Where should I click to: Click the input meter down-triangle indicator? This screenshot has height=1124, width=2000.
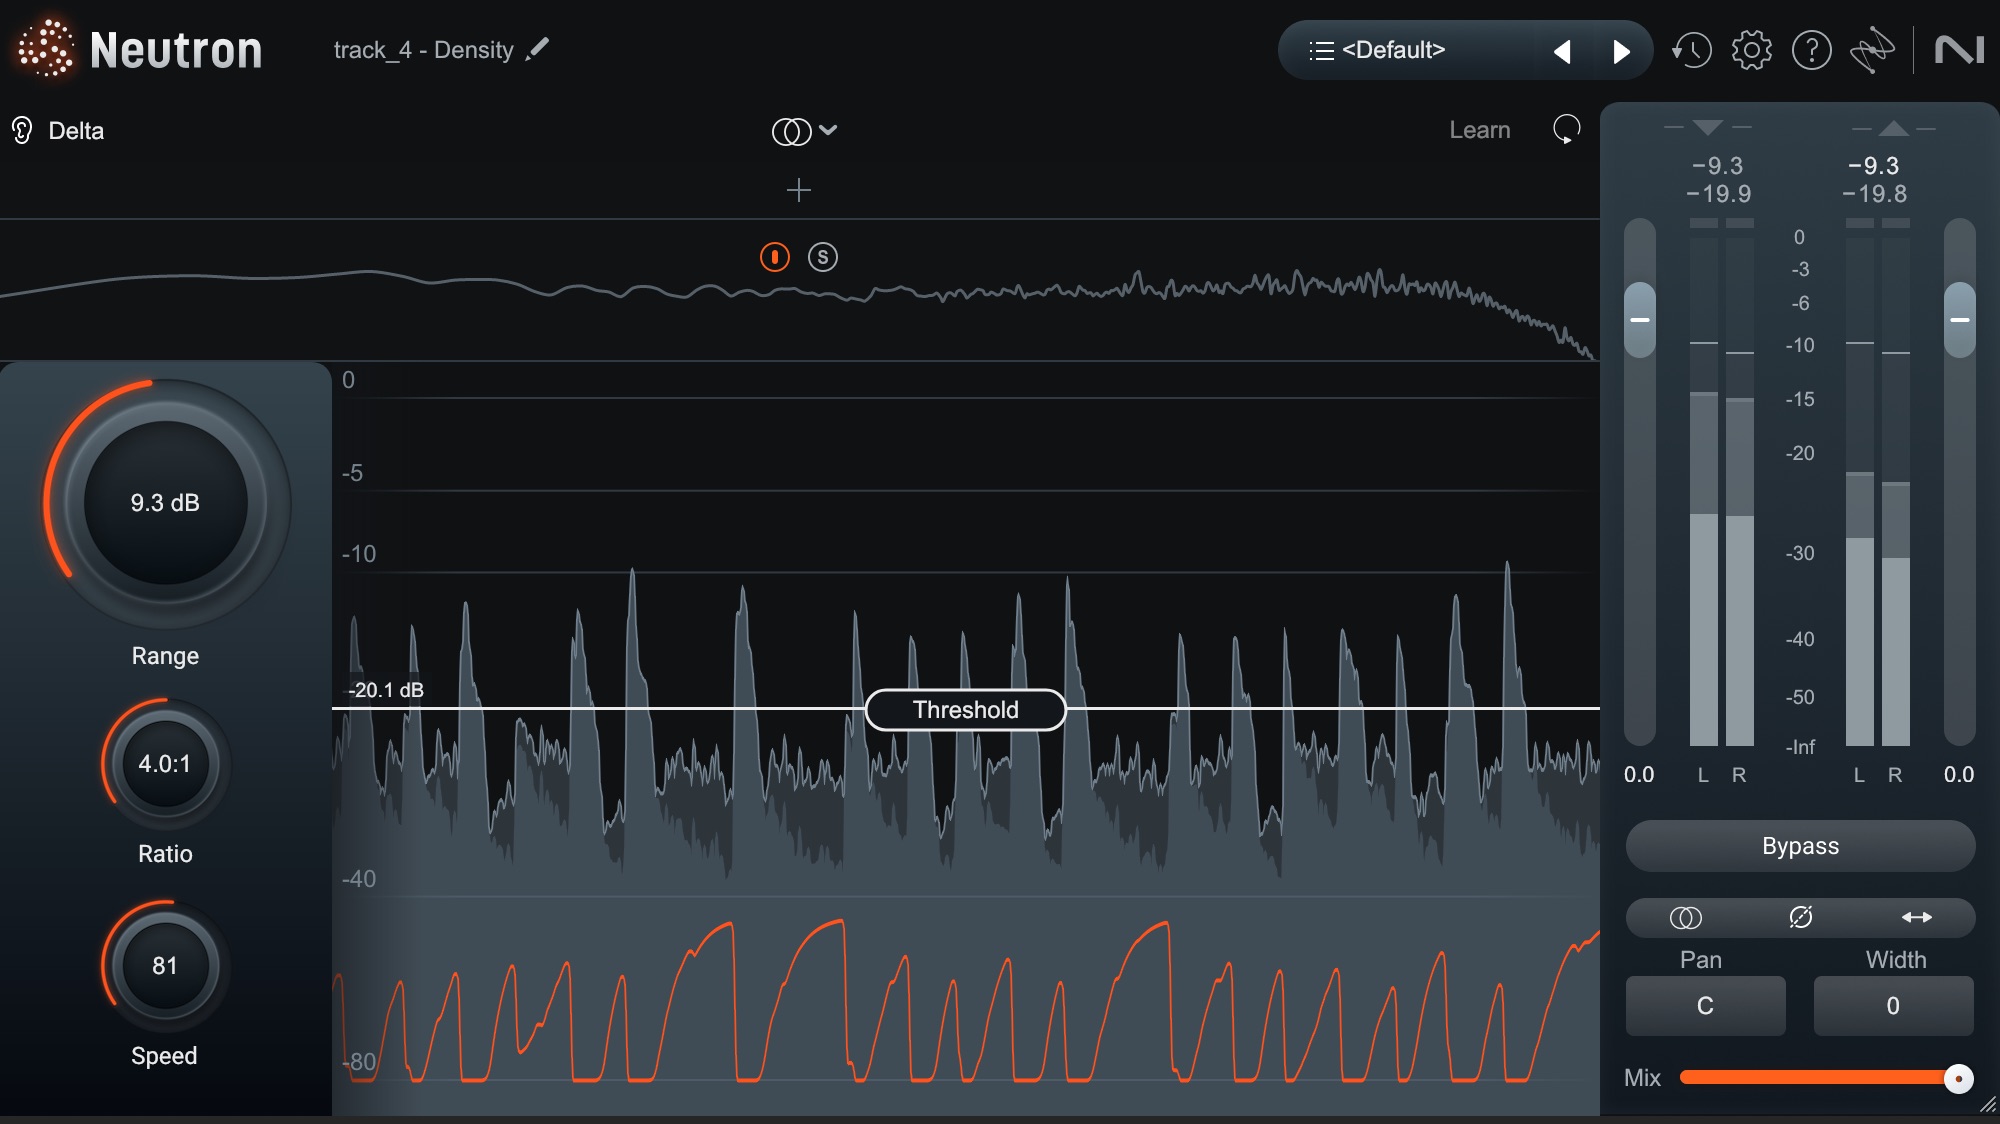click(x=1708, y=128)
